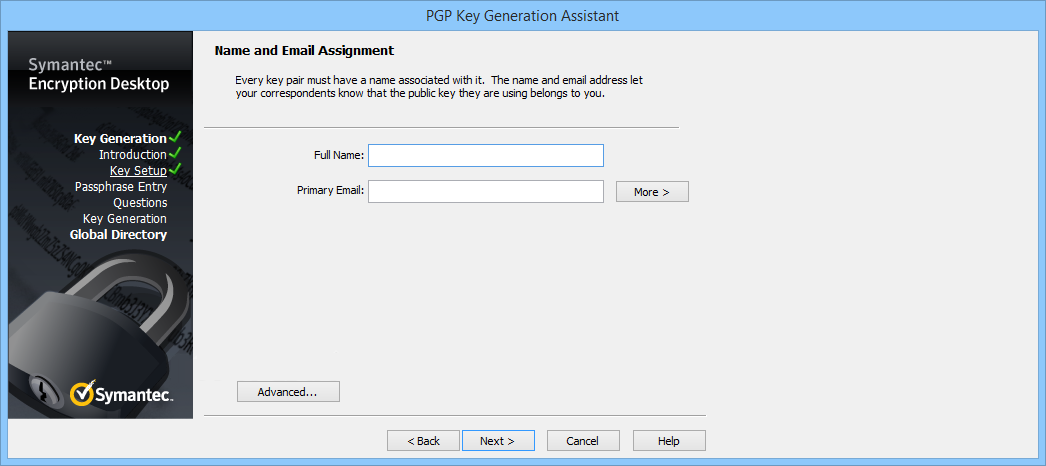Open the Advanced key settings
The height and width of the screenshot is (466, 1046).
click(x=288, y=392)
